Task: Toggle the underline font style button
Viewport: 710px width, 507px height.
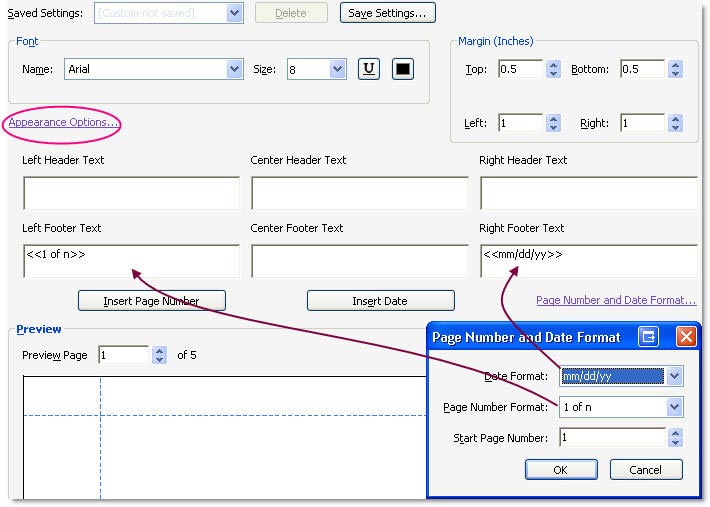Action: [368, 70]
